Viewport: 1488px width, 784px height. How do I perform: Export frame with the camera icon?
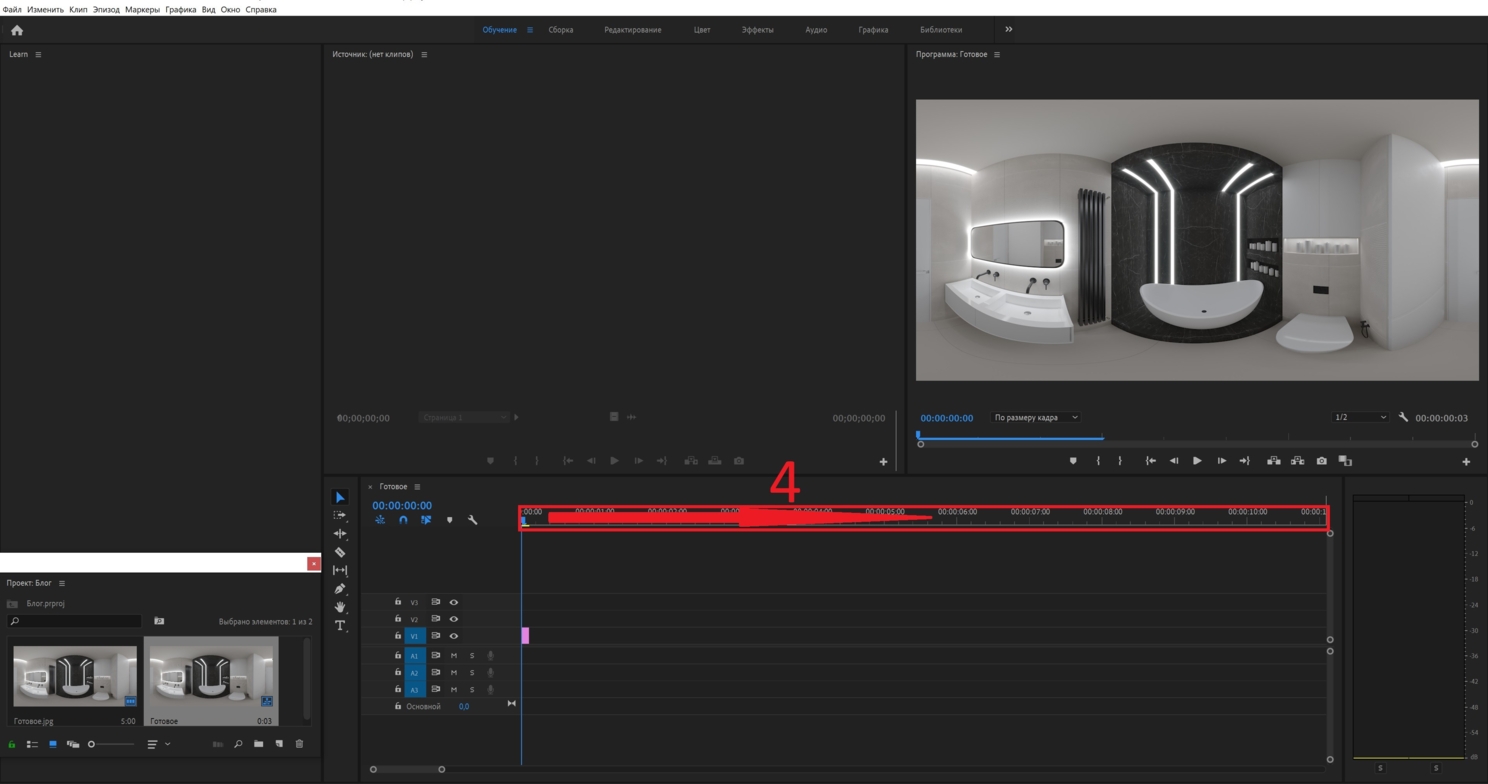pyautogui.click(x=1322, y=461)
